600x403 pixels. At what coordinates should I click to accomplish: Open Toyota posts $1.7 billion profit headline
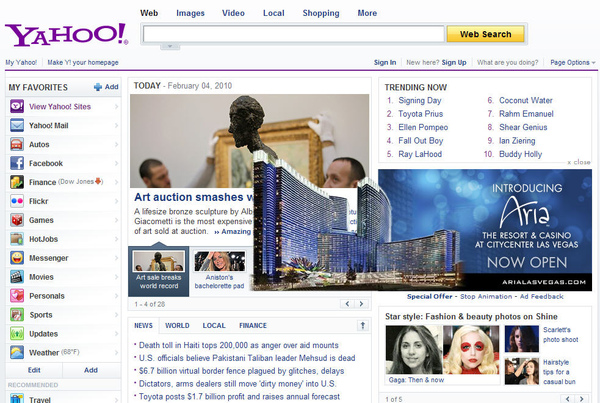(239, 396)
